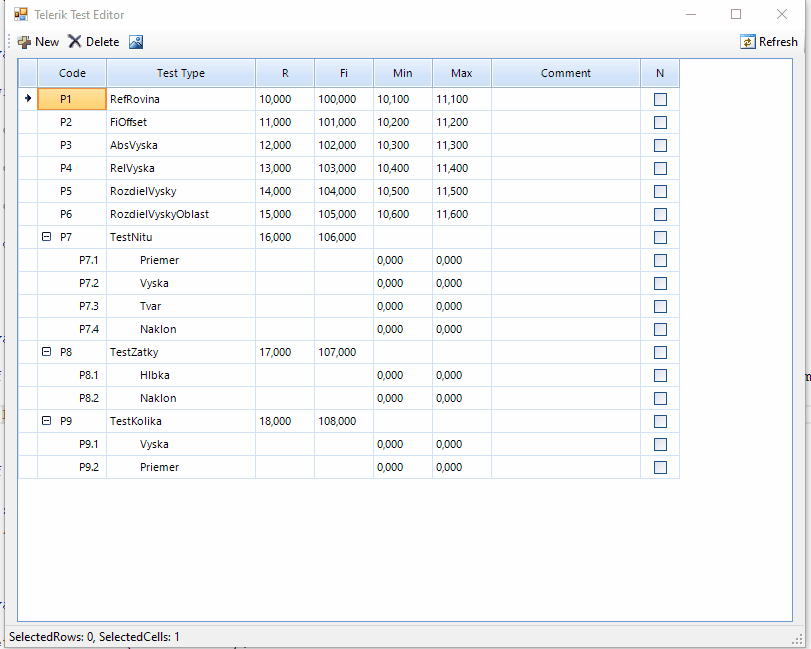Check the N checkbox for row P1

tap(659, 99)
